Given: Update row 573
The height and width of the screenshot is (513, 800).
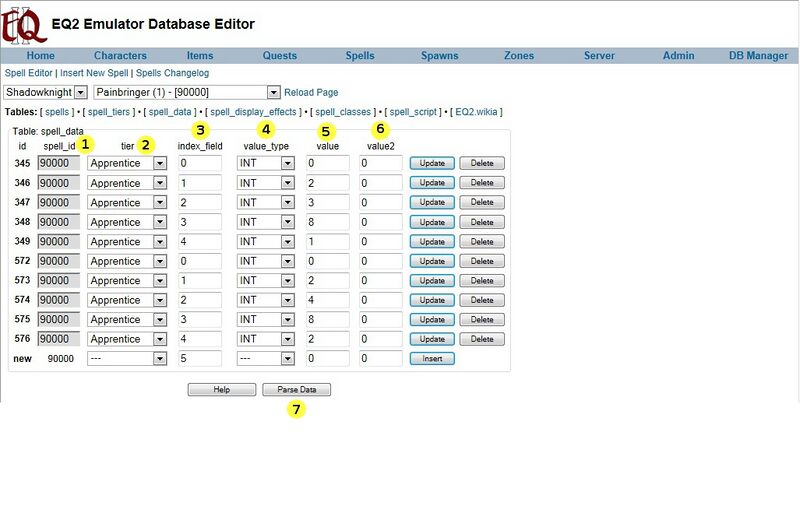Looking at the screenshot, I should (432, 281).
